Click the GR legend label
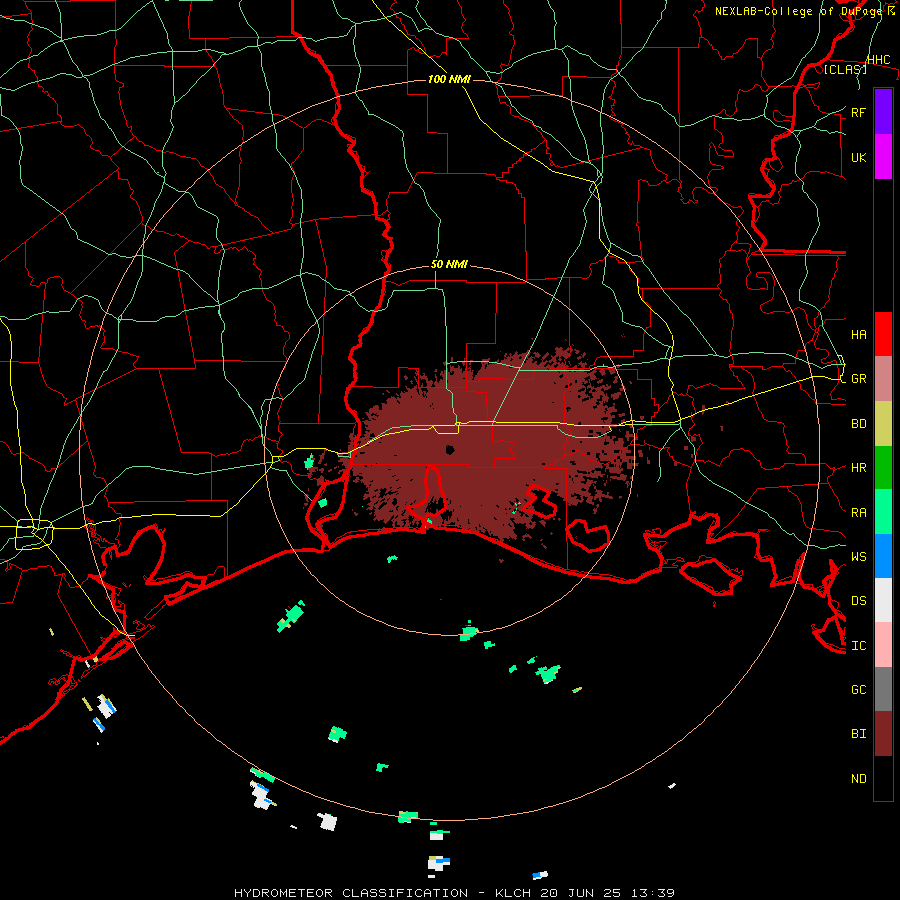This screenshot has width=900, height=900. pyautogui.click(x=858, y=379)
